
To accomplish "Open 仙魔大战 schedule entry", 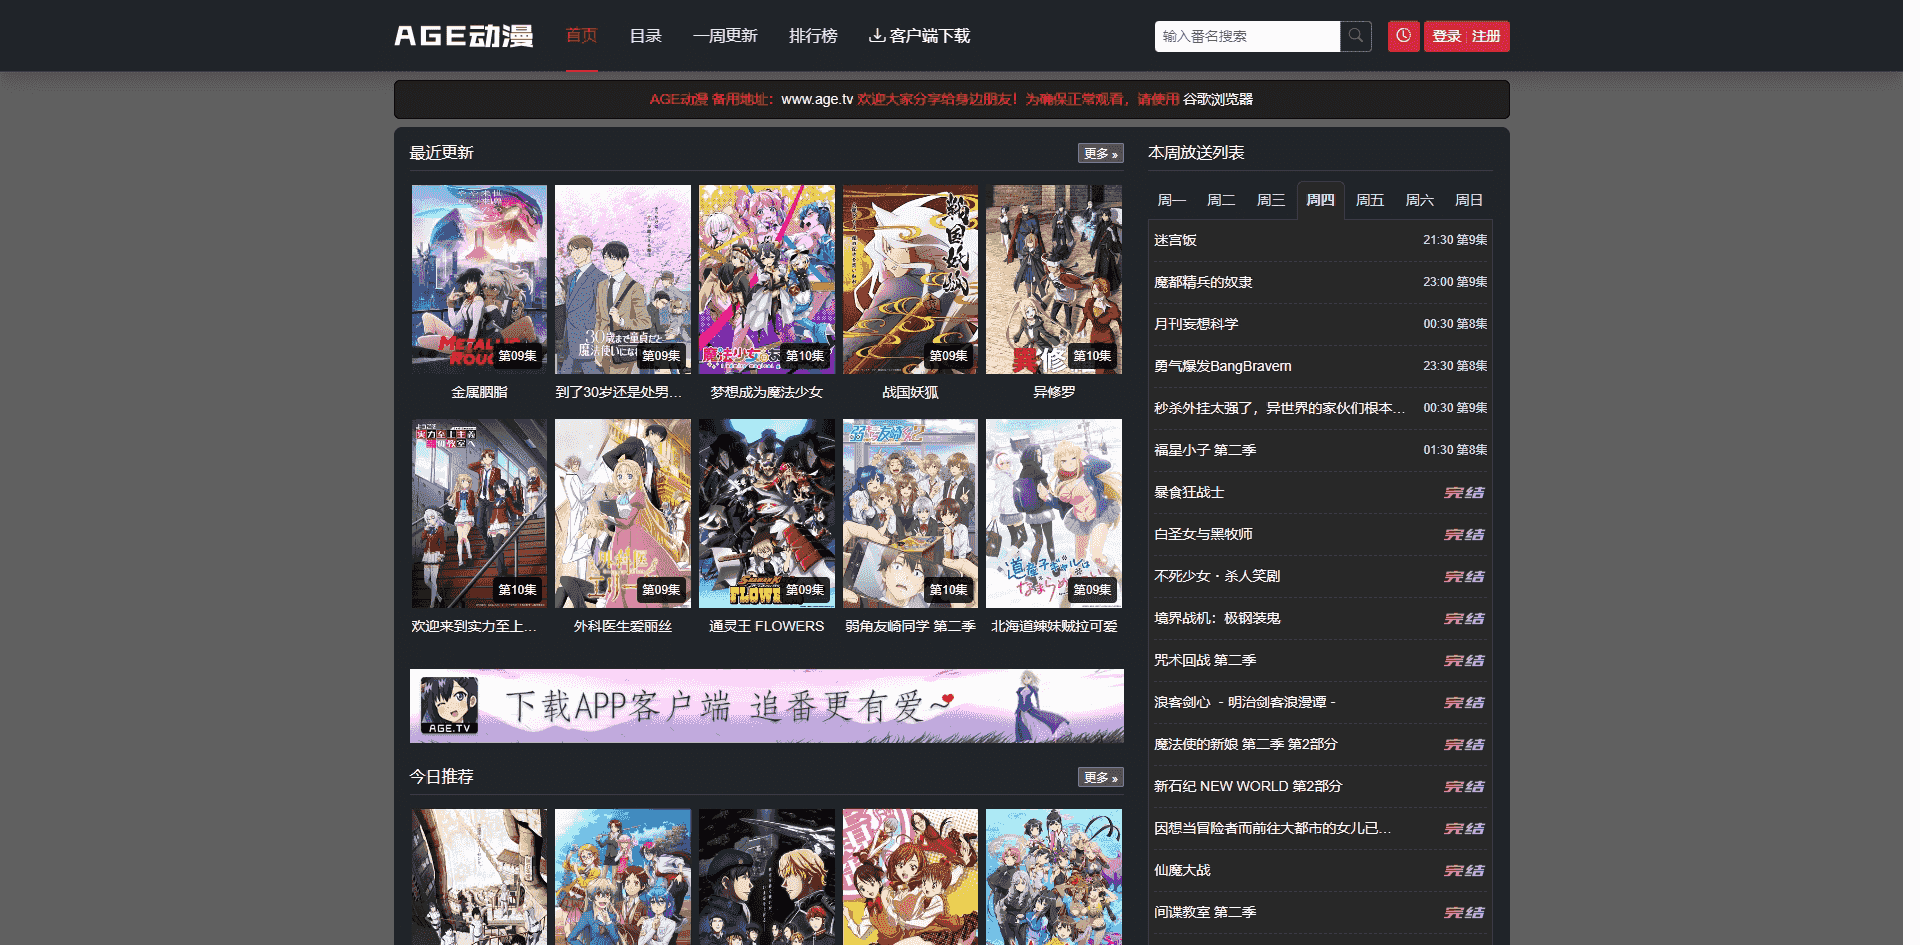I will point(1182,870).
